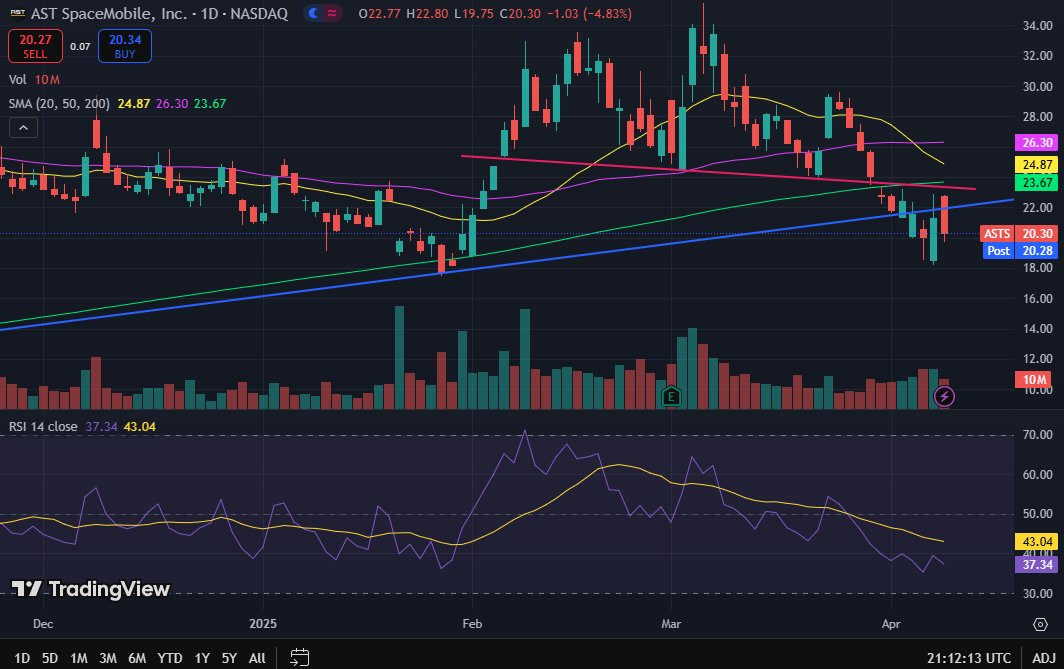Viewport: 1064px width, 669px height.
Task: Select the 6M time range
Action: pos(137,657)
